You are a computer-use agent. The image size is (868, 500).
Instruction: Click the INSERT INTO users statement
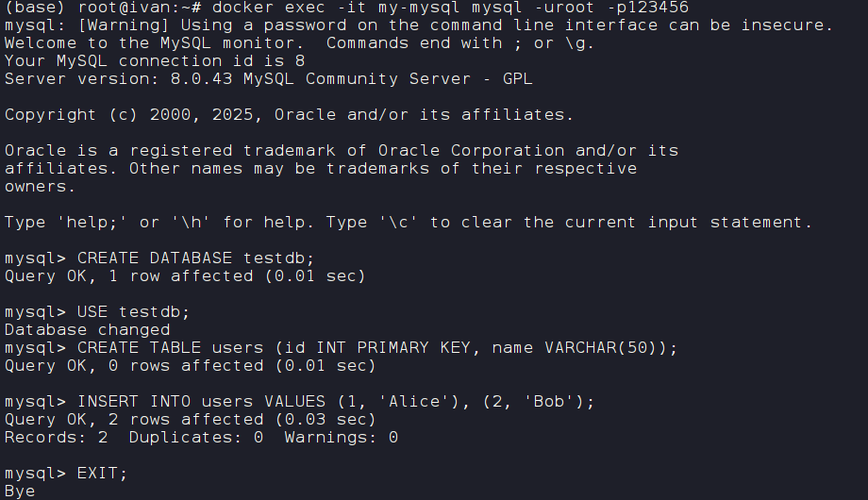[x=336, y=402]
